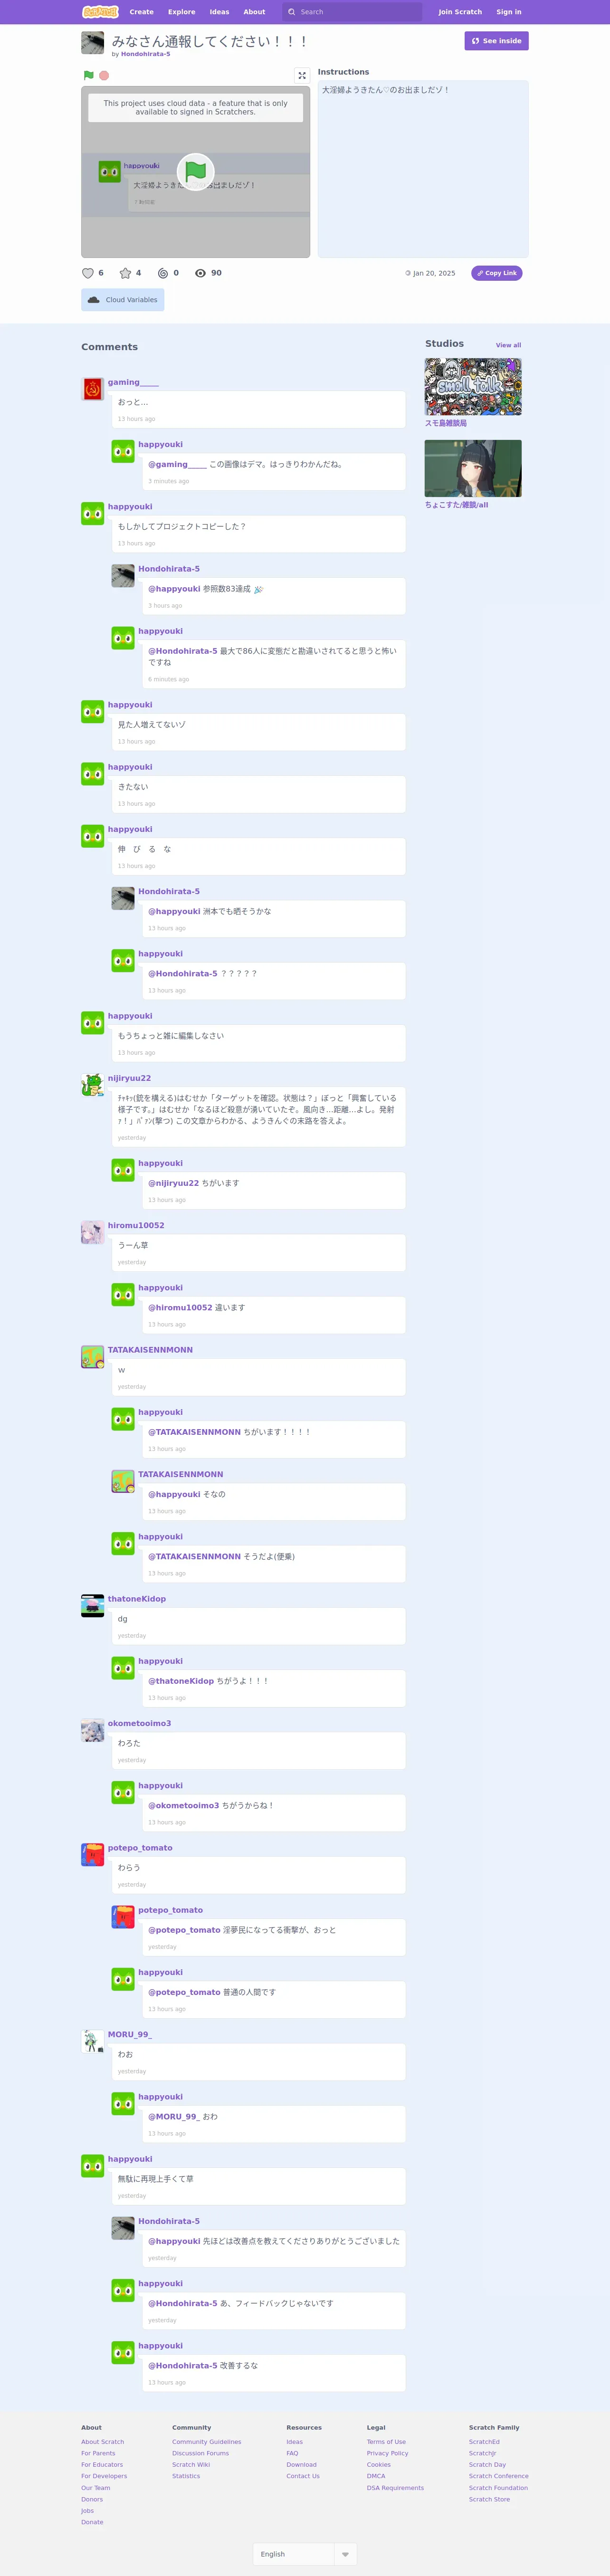The width and height of the screenshot is (610, 2576).
Task: Click View all studios link
Action: point(508,345)
